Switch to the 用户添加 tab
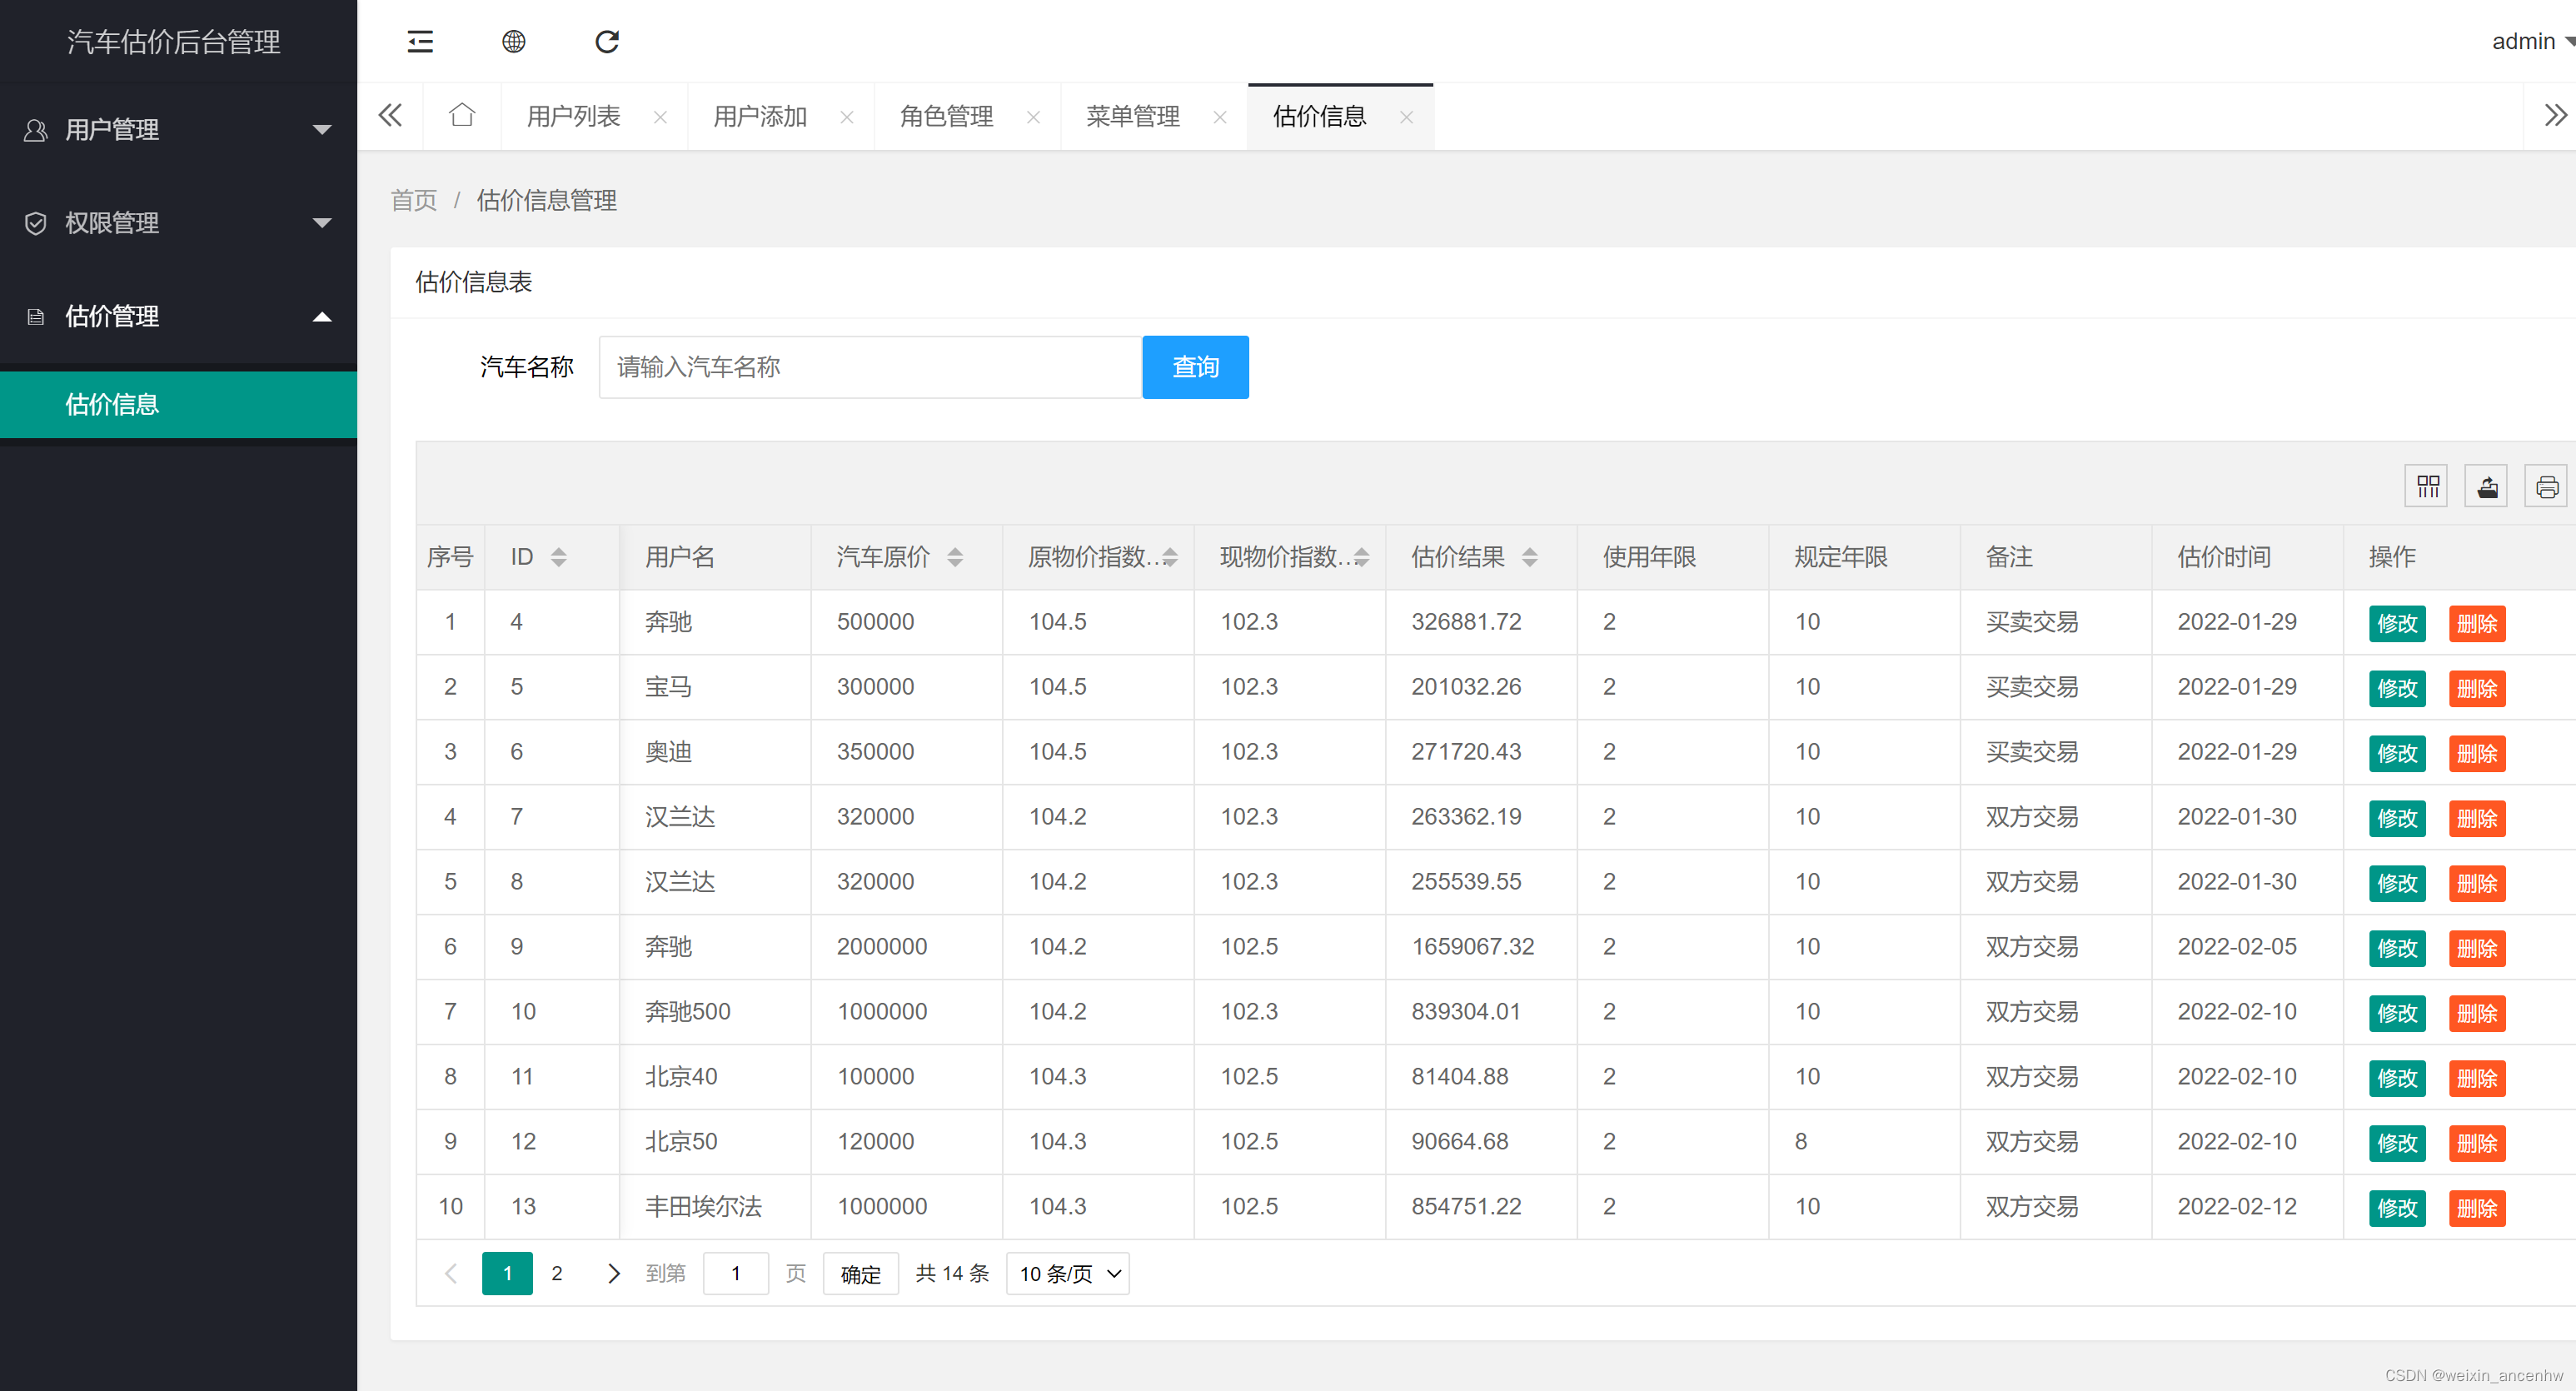The image size is (2576, 1391). (x=760, y=116)
